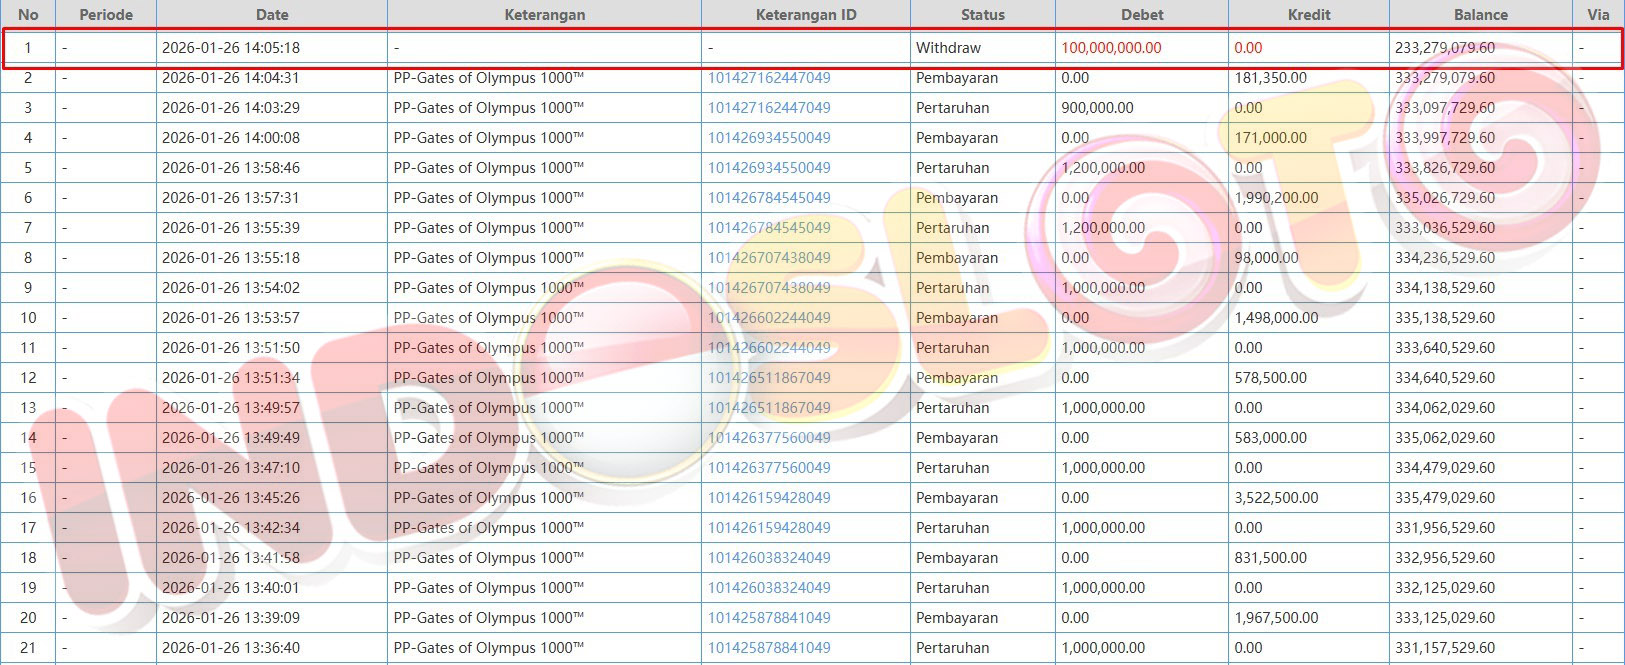1625x665 pixels.
Task: Open ID 101426511867049 link in row 12
Action: (769, 378)
